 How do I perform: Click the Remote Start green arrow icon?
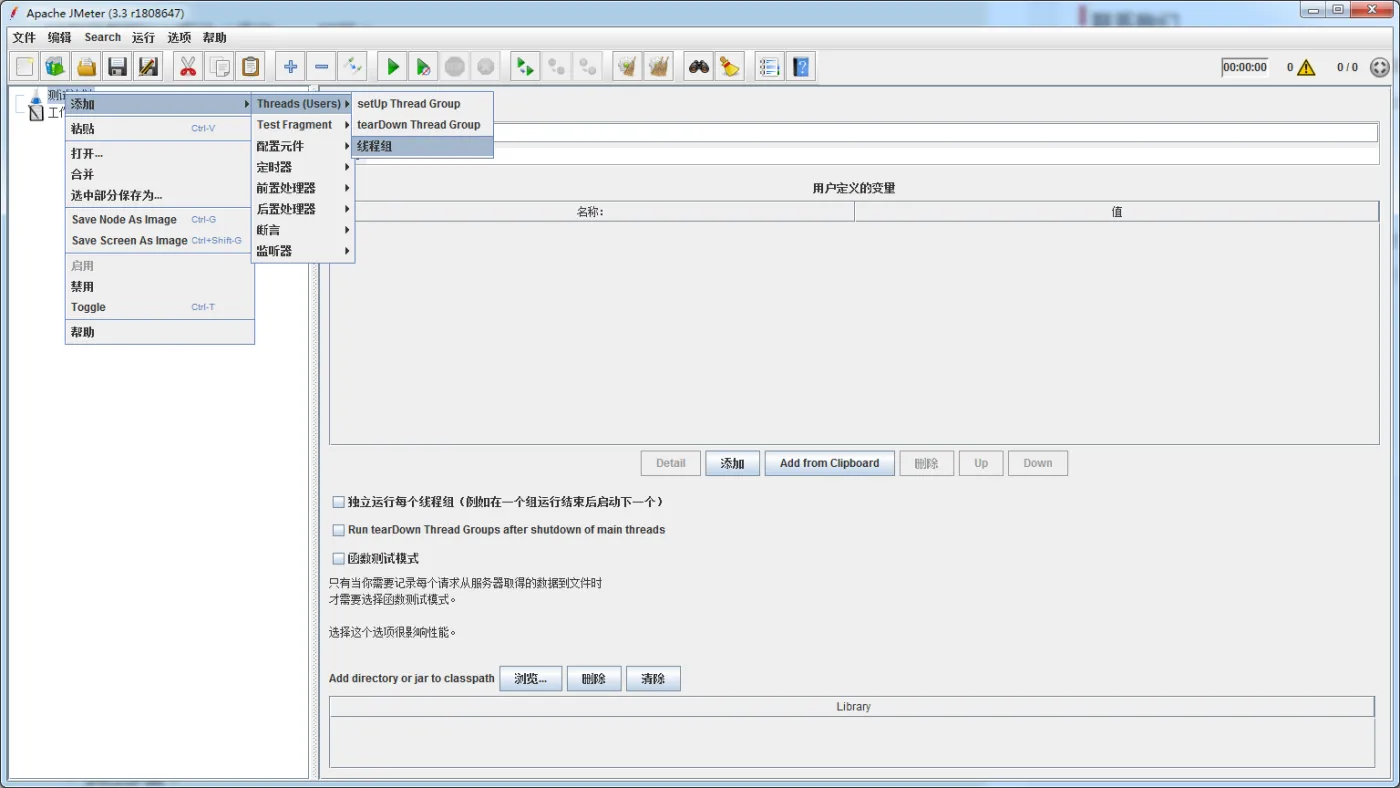[524, 66]
